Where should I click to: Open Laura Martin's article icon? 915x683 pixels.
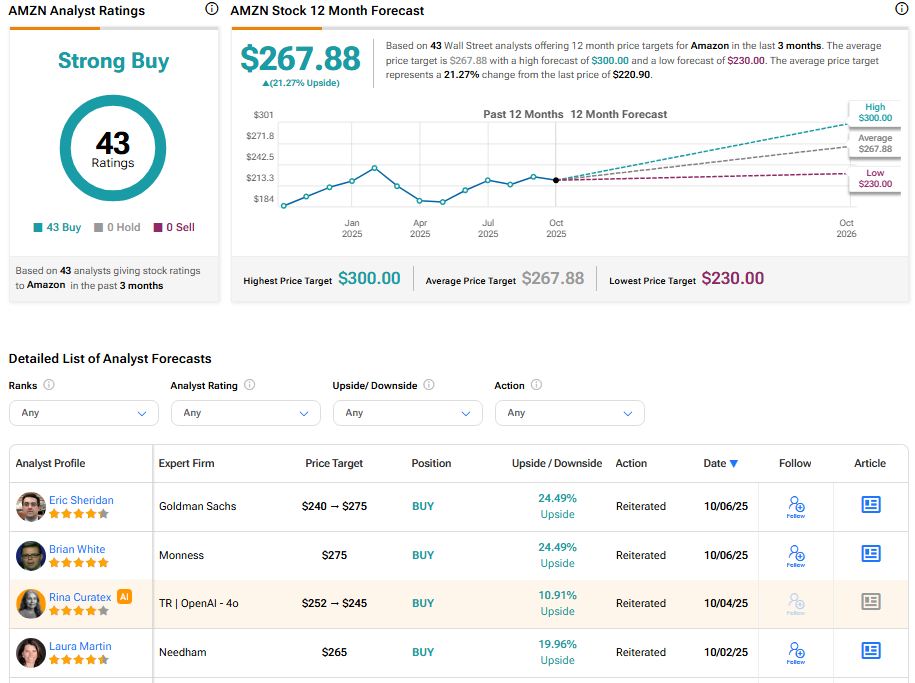click(x=870, y=651)
